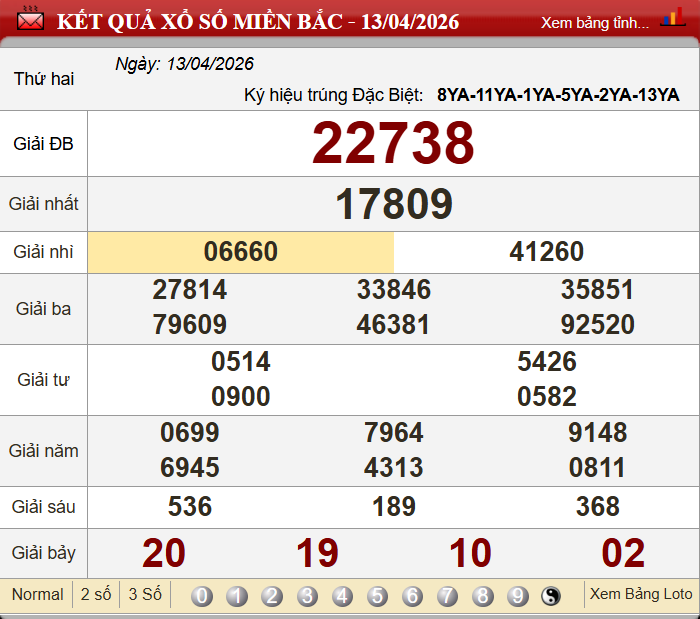
Task: Open the Xem bảng tỉnh dropdown
Action: point(595,22)
